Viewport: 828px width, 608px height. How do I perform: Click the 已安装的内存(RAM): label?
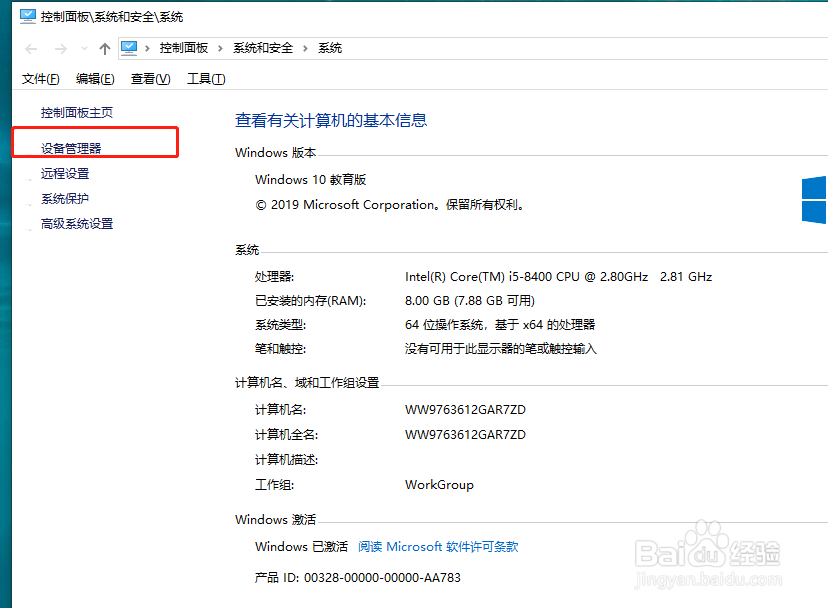310,301
